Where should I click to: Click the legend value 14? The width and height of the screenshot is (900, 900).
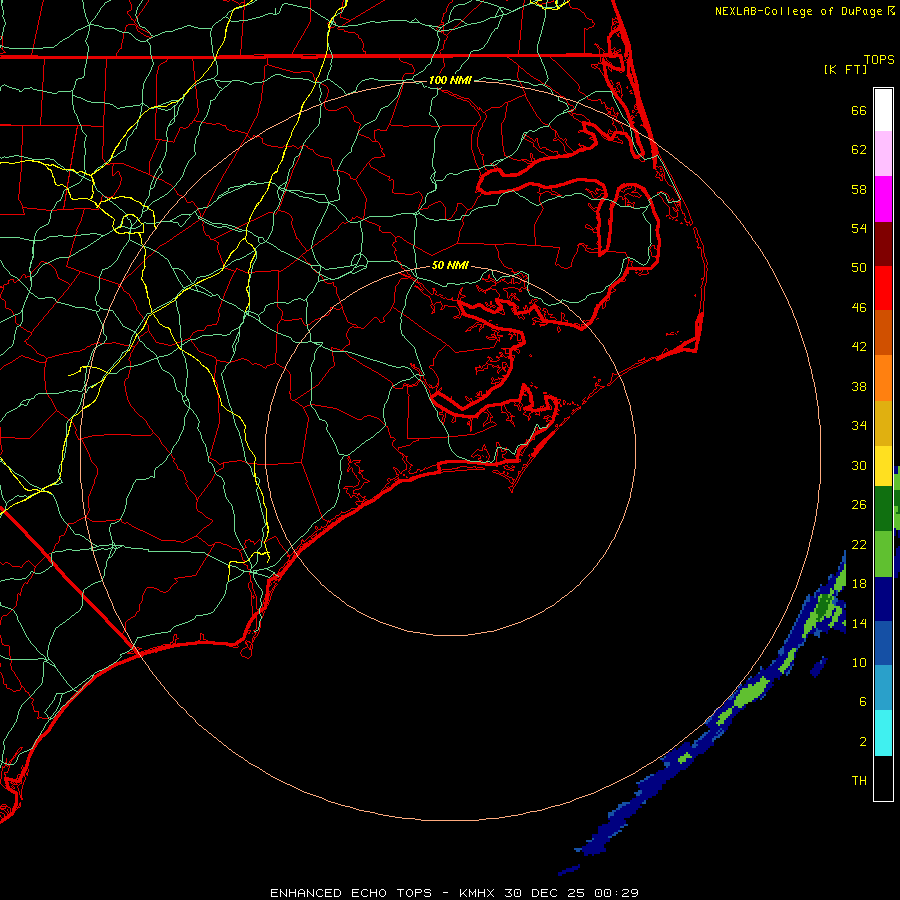[x=859, y=623]
